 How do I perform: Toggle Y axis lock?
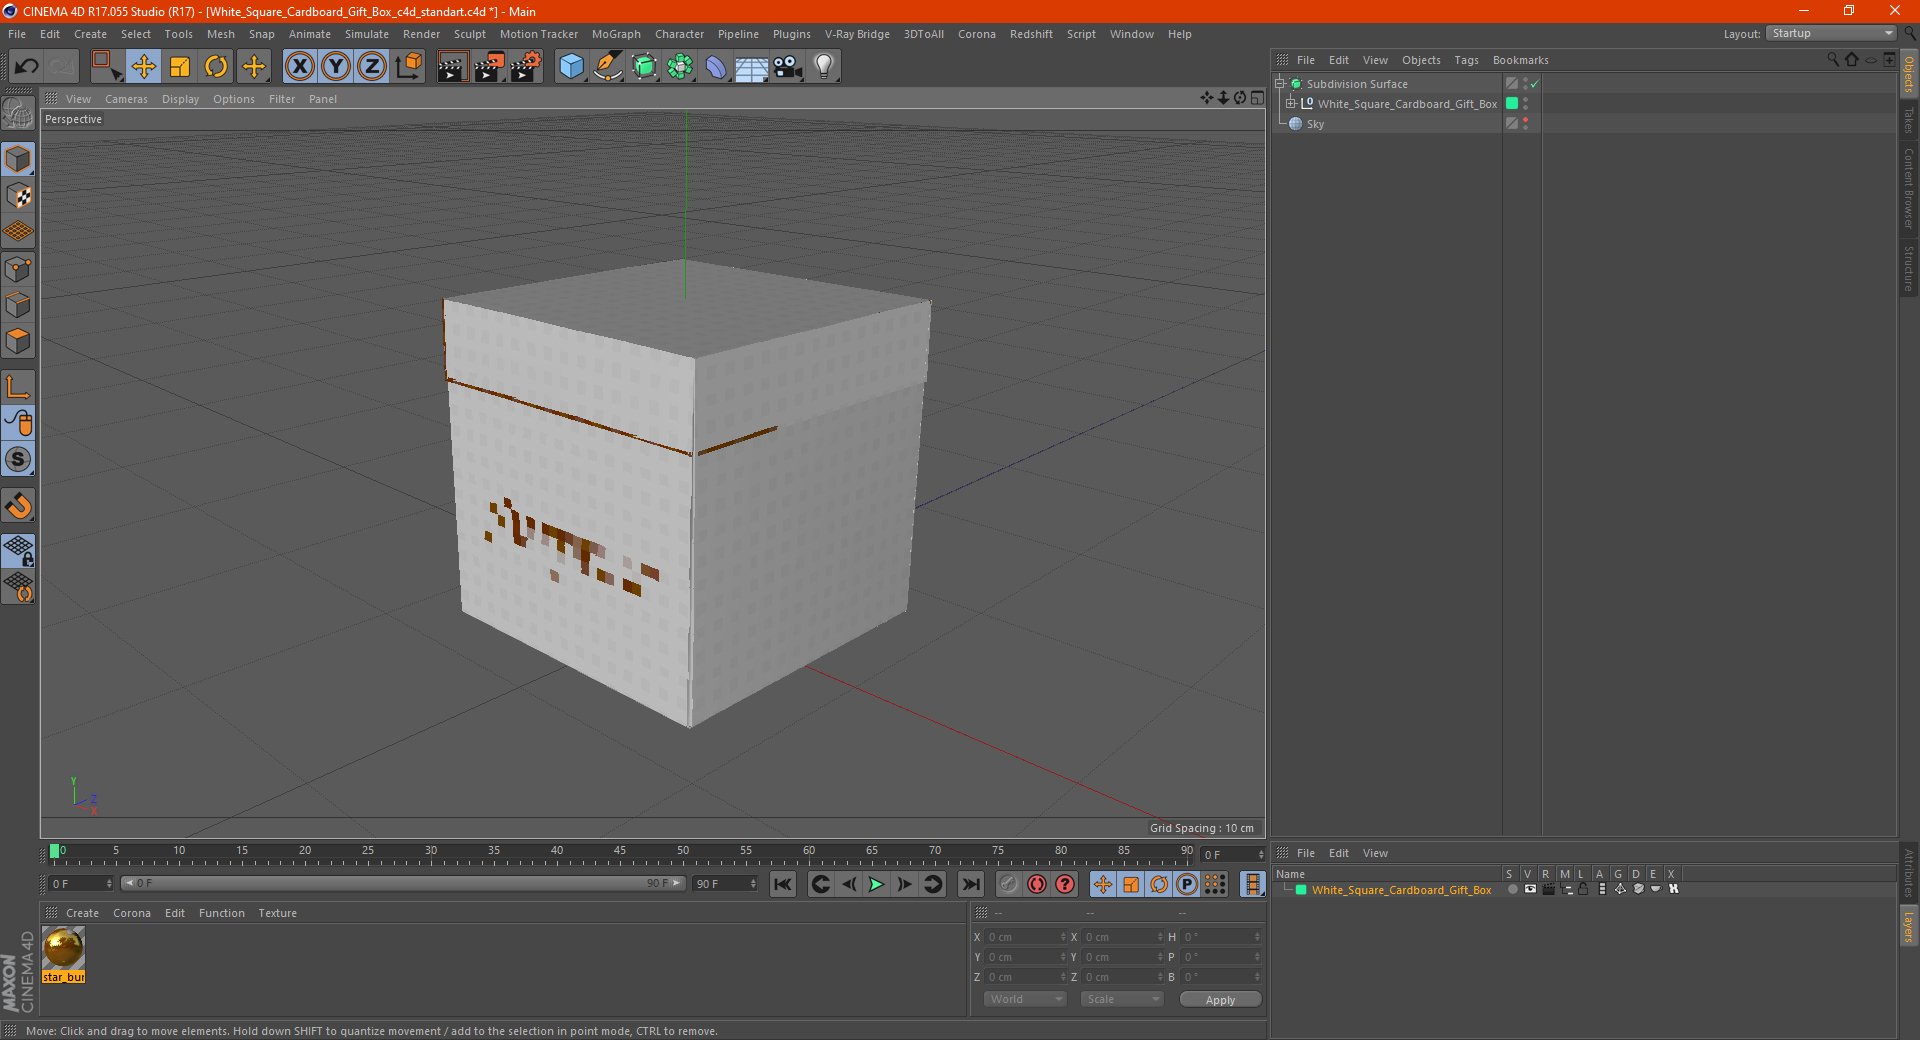(x=336, y=67)
